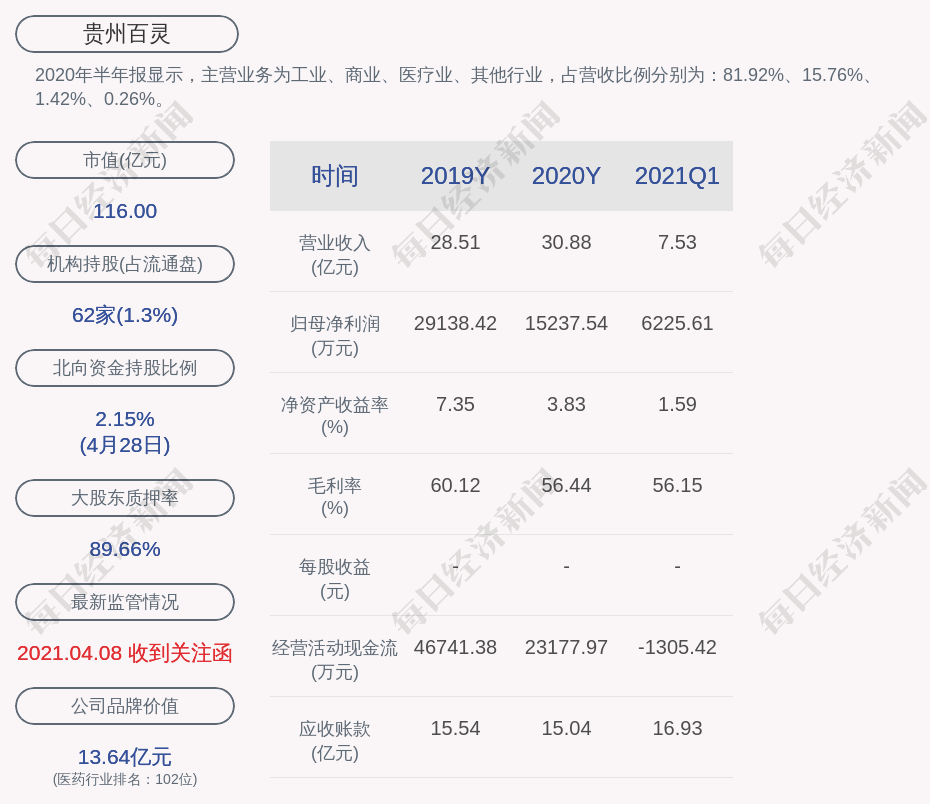Screen dimensions: 930x804
Task: Open the 最新监管情况 label pill
Action: click(x=125, y=602)
